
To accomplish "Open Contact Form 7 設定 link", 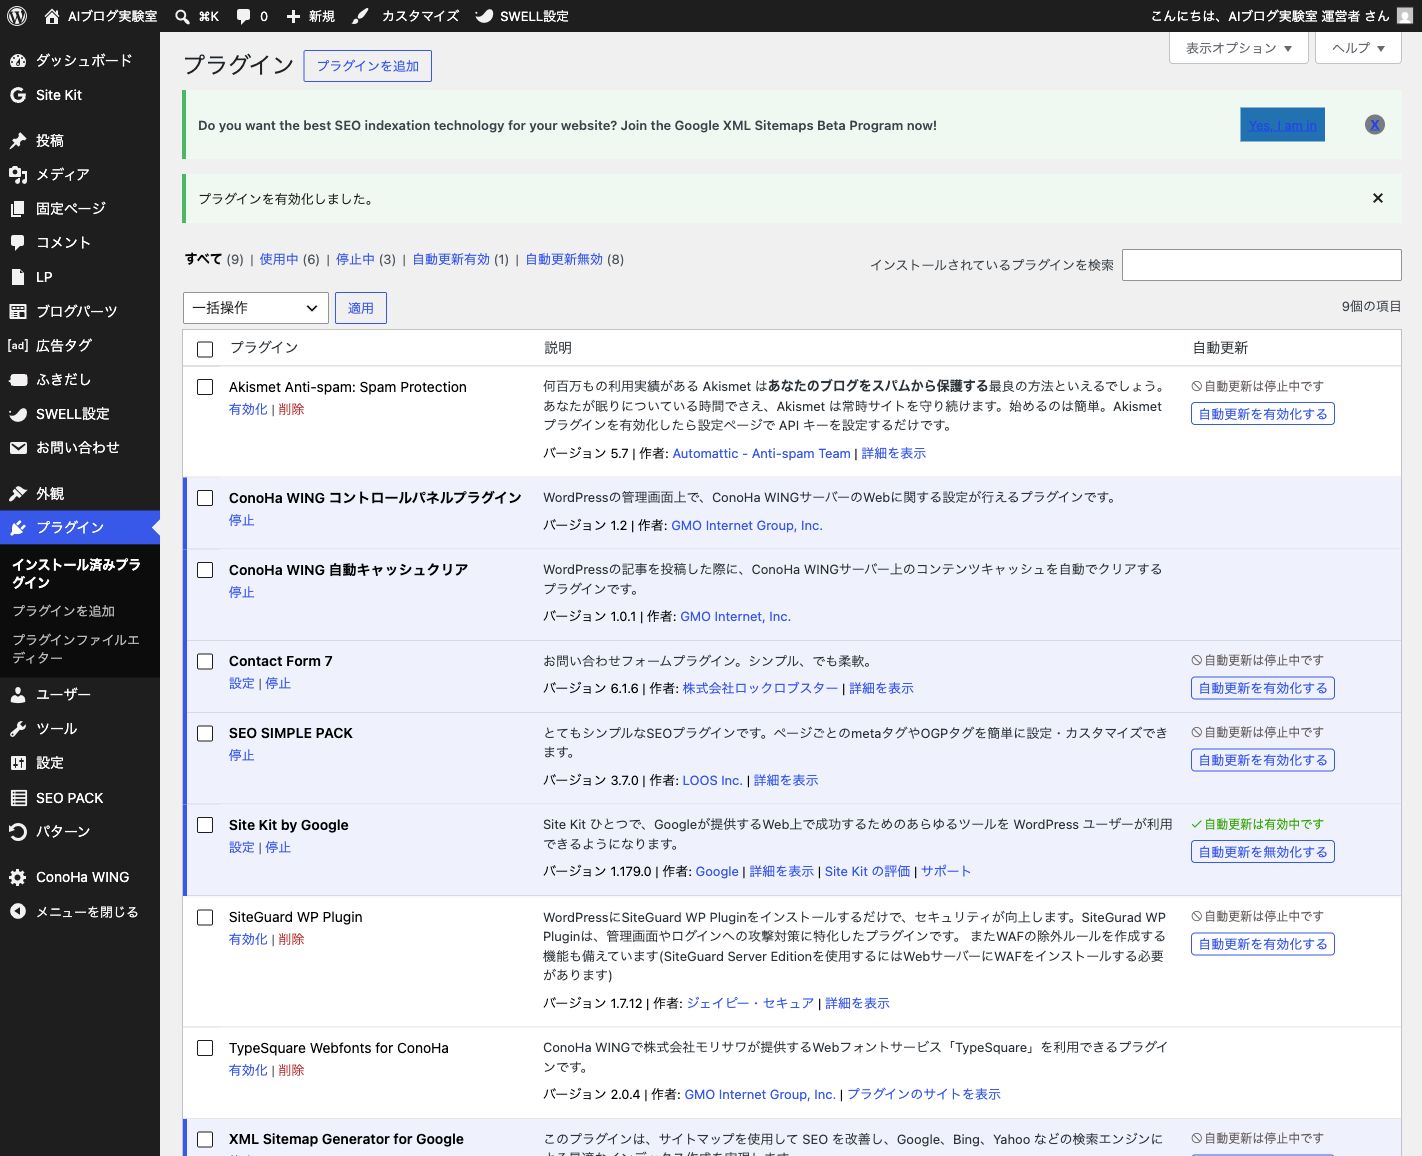I will tap(242, 683).
